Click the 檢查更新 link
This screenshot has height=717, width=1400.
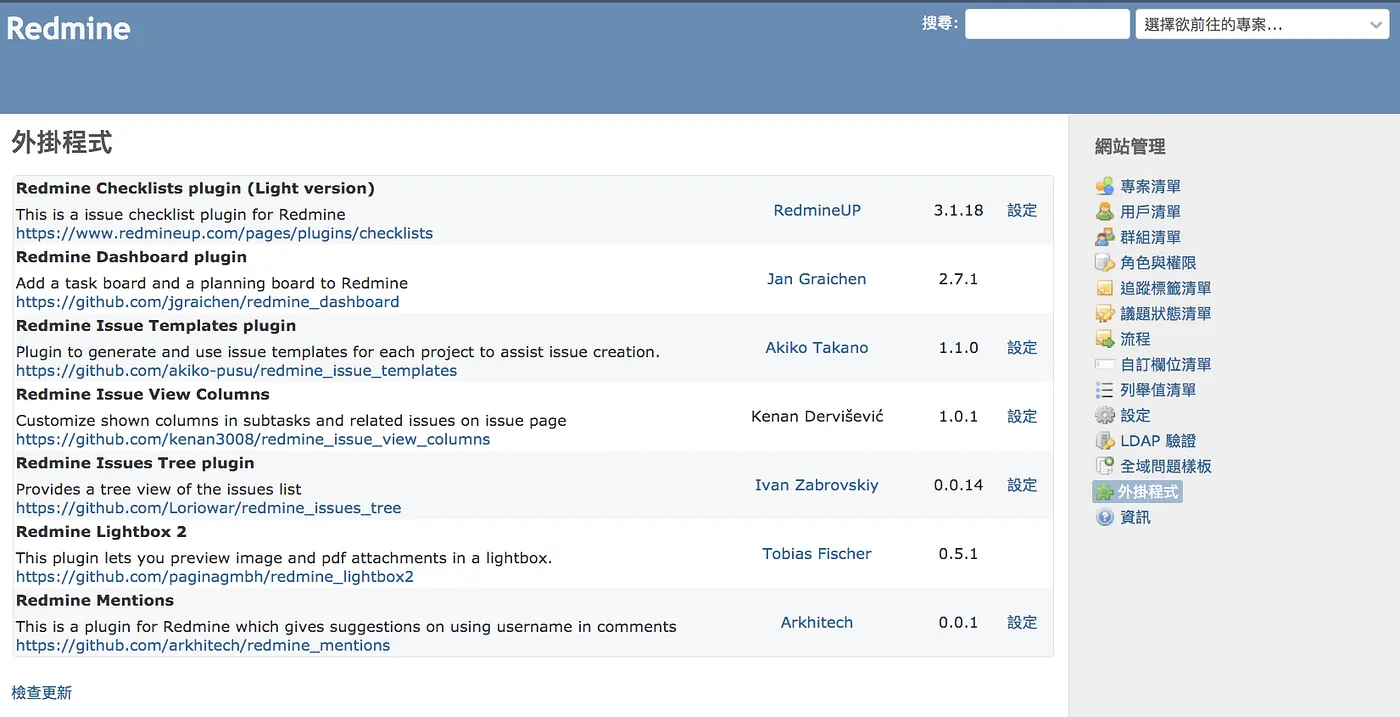click(42, 692)
